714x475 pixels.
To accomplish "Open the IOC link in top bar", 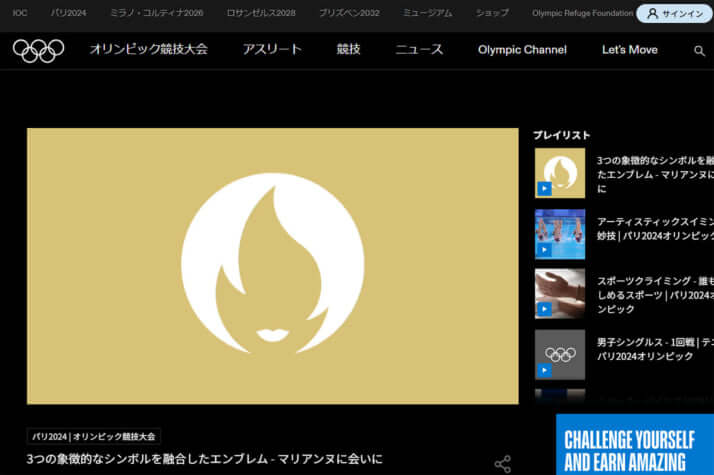I will (20, 13).
